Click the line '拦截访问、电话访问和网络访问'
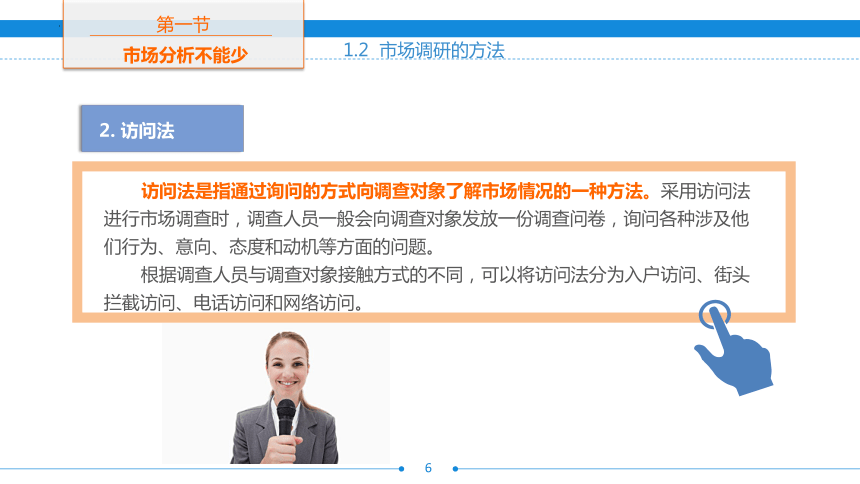 click(x=234, y=302)
